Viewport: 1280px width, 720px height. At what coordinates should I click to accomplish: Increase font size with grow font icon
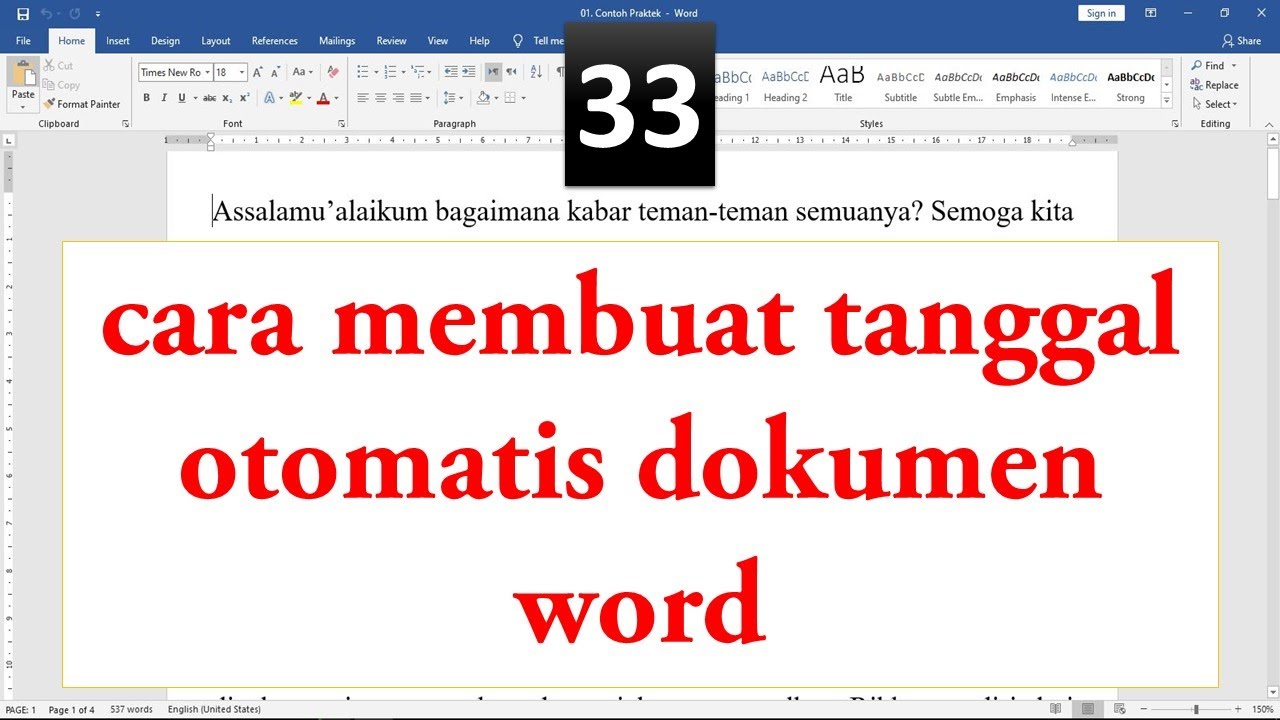click(x=258, y=72)
